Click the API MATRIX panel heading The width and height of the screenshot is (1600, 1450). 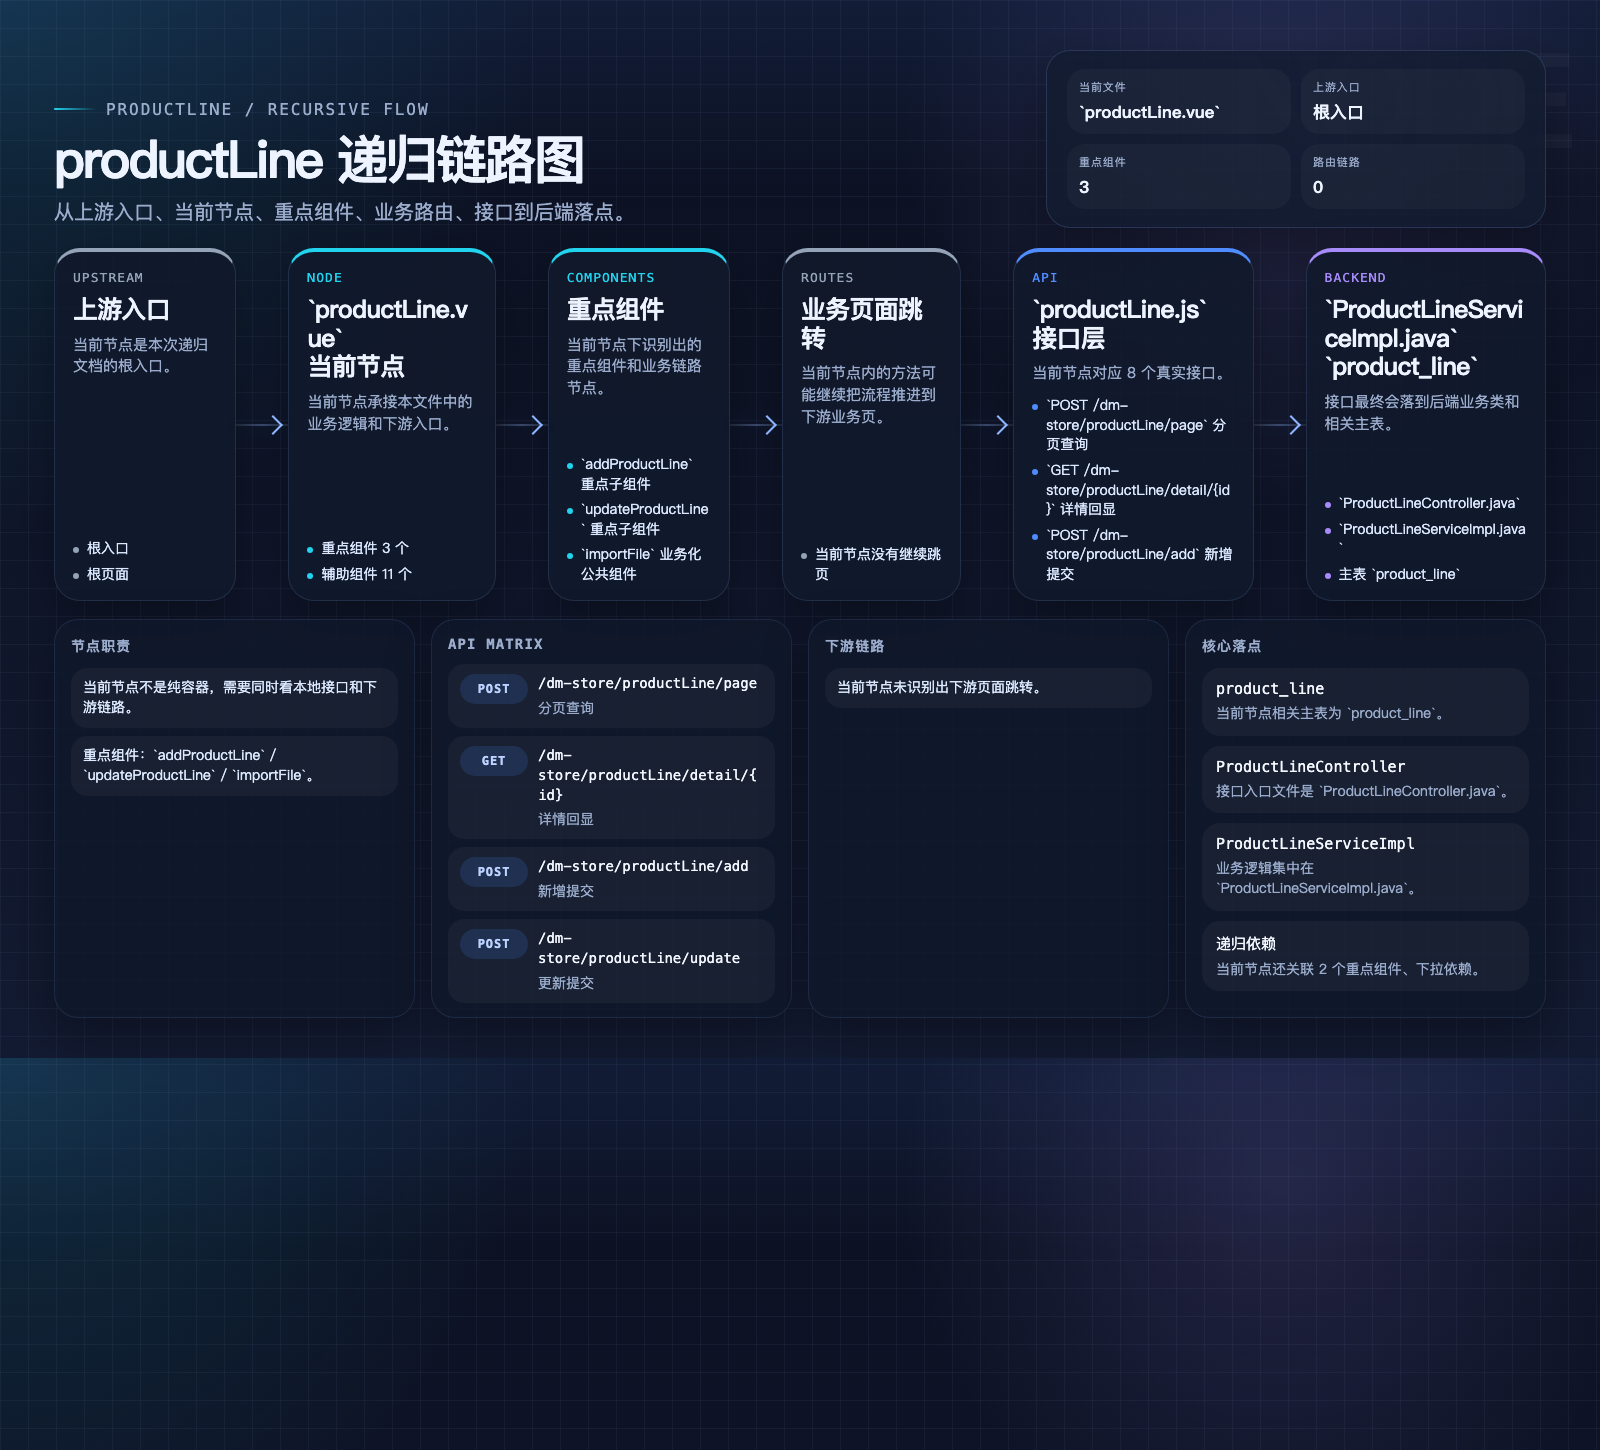495,644
